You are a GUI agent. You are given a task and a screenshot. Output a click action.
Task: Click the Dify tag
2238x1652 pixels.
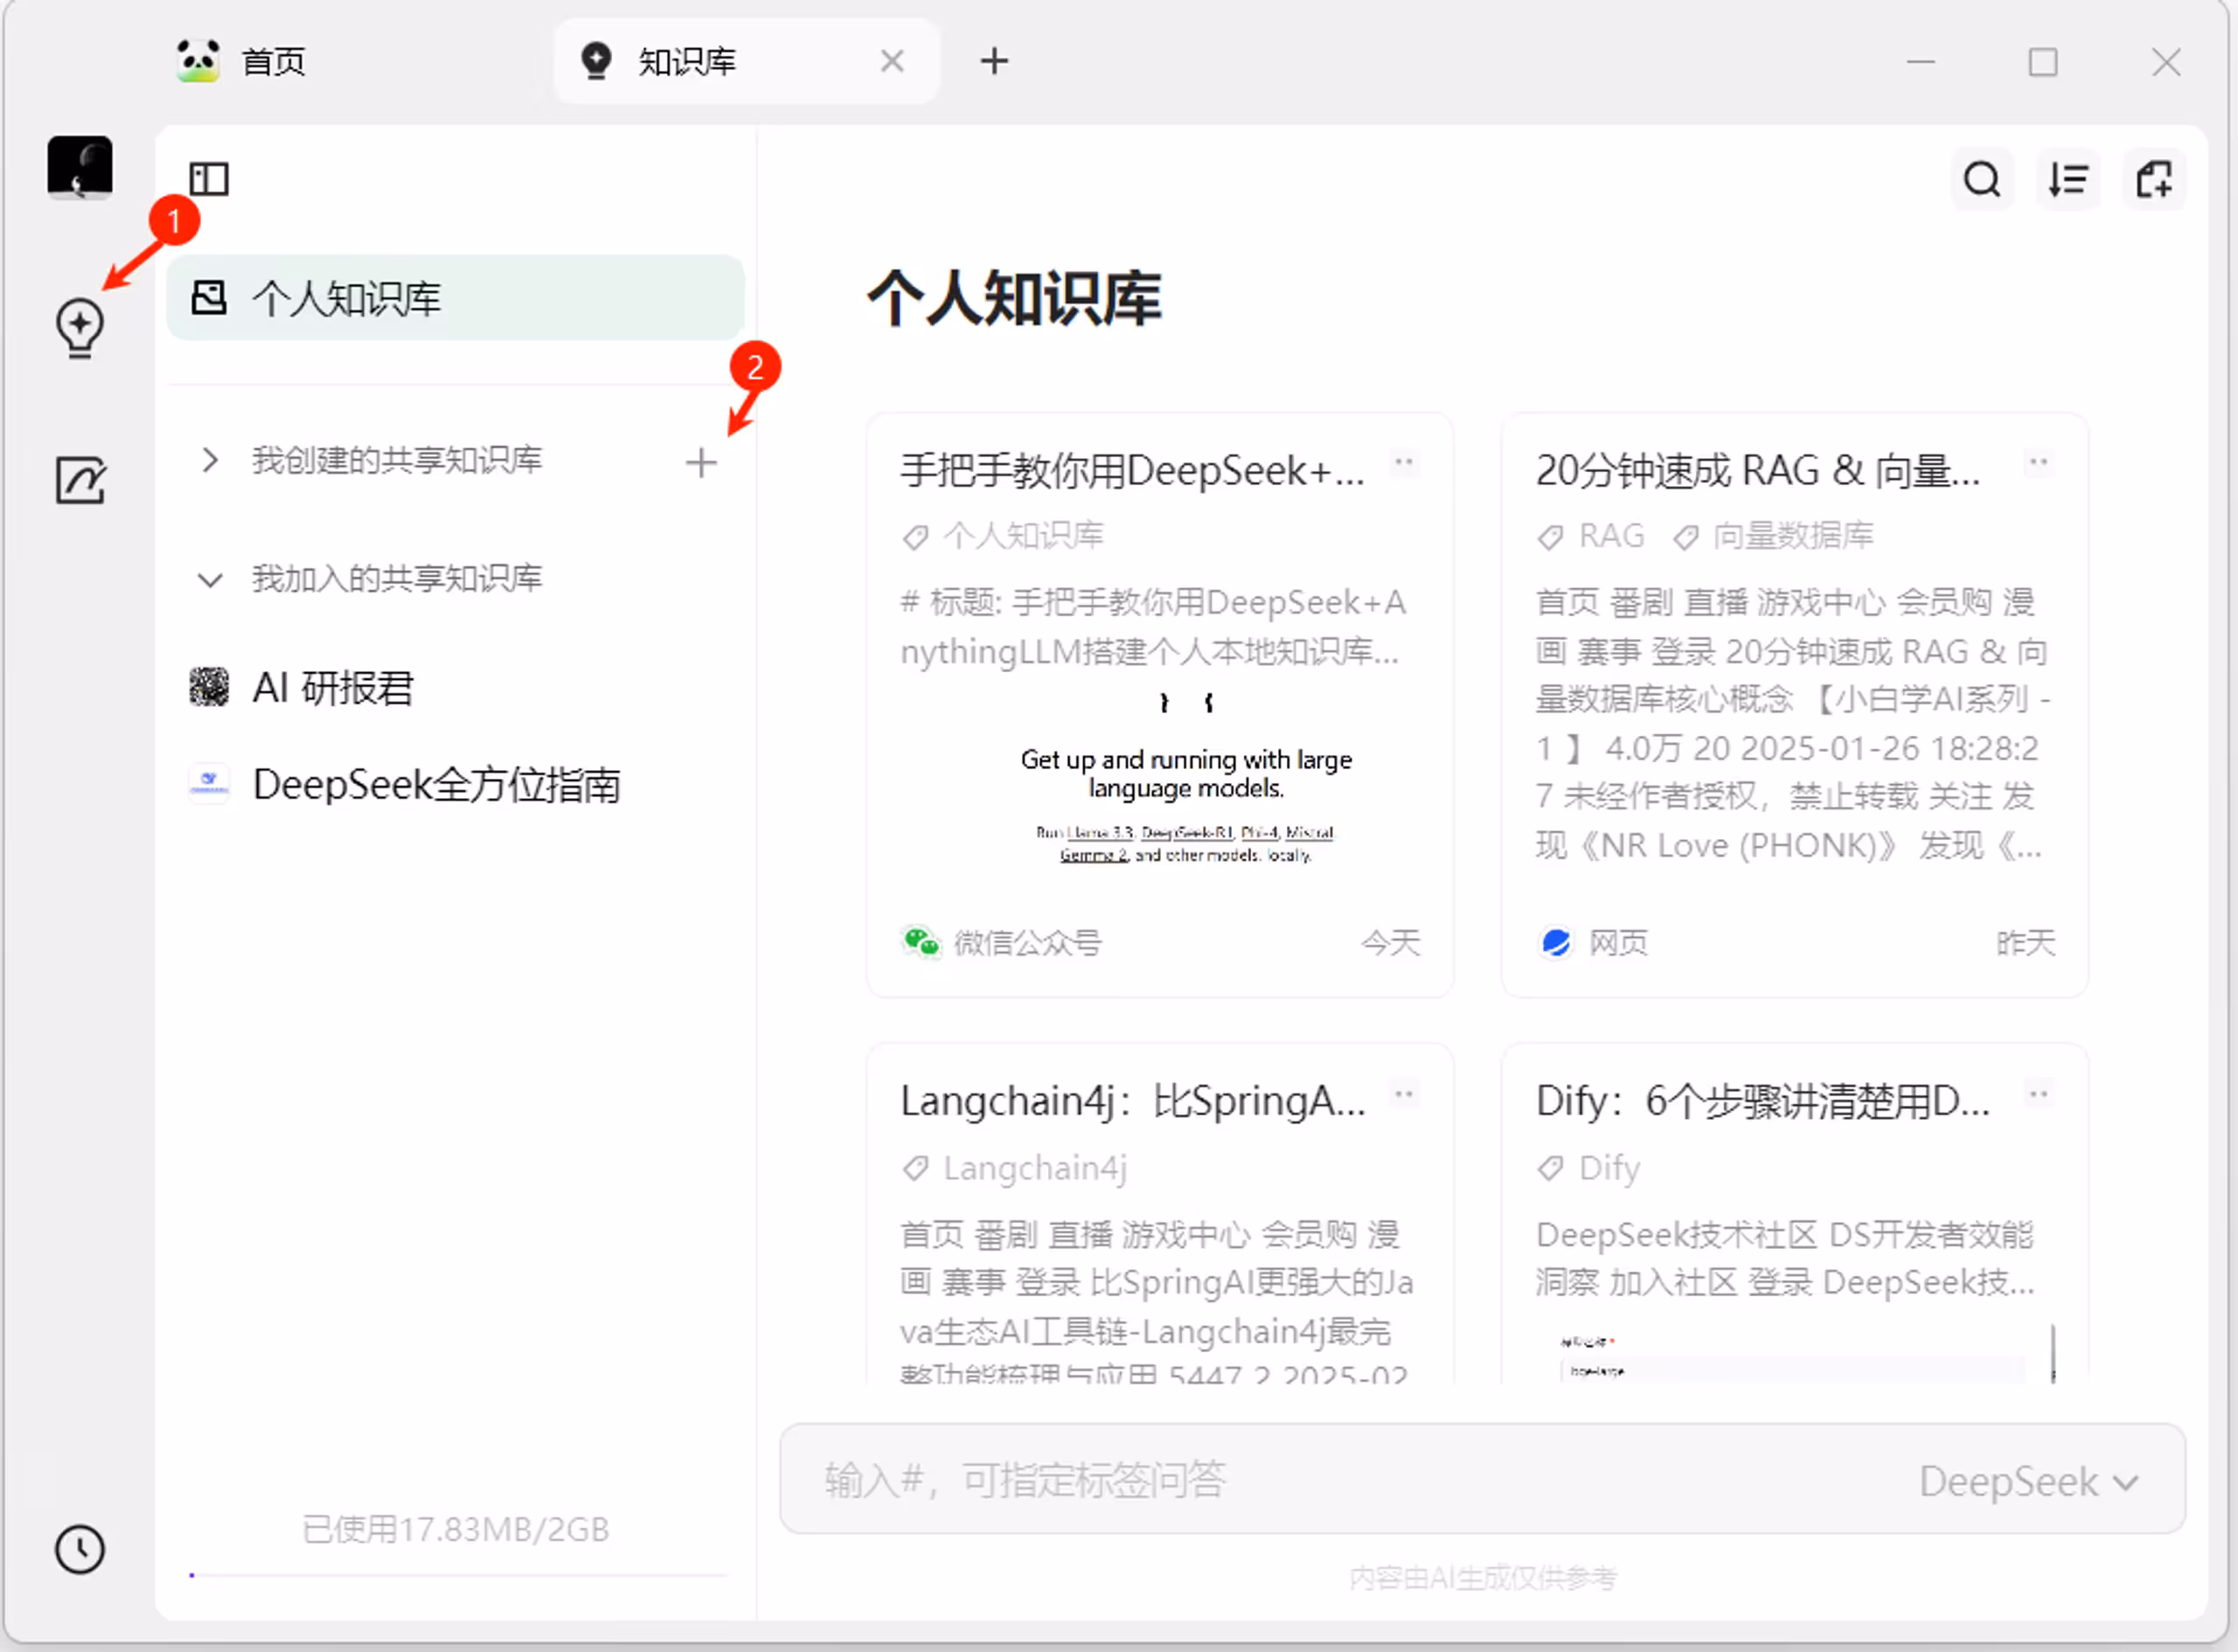pyautogui.click(x=1589, y=1168)
